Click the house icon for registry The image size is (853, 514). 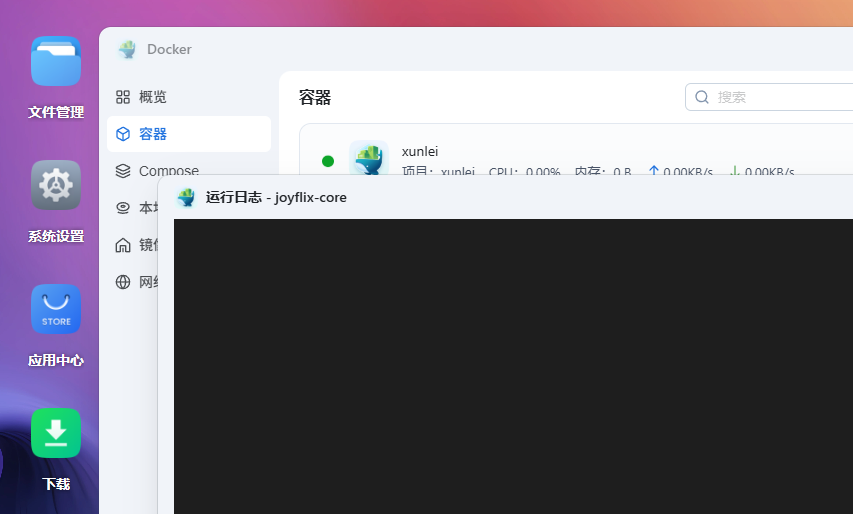(123, 245)
